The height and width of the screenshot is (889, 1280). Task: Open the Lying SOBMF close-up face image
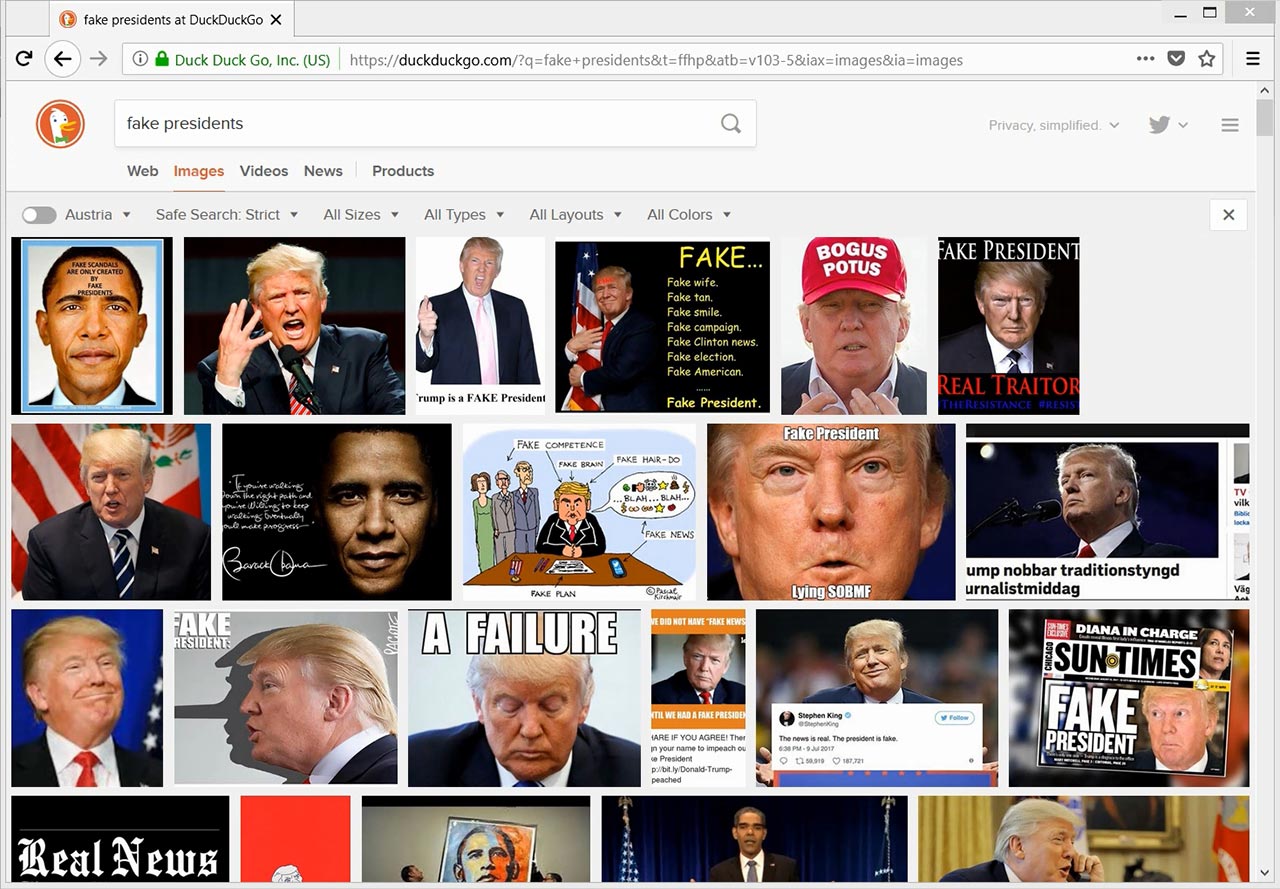[x=831, y=512]
